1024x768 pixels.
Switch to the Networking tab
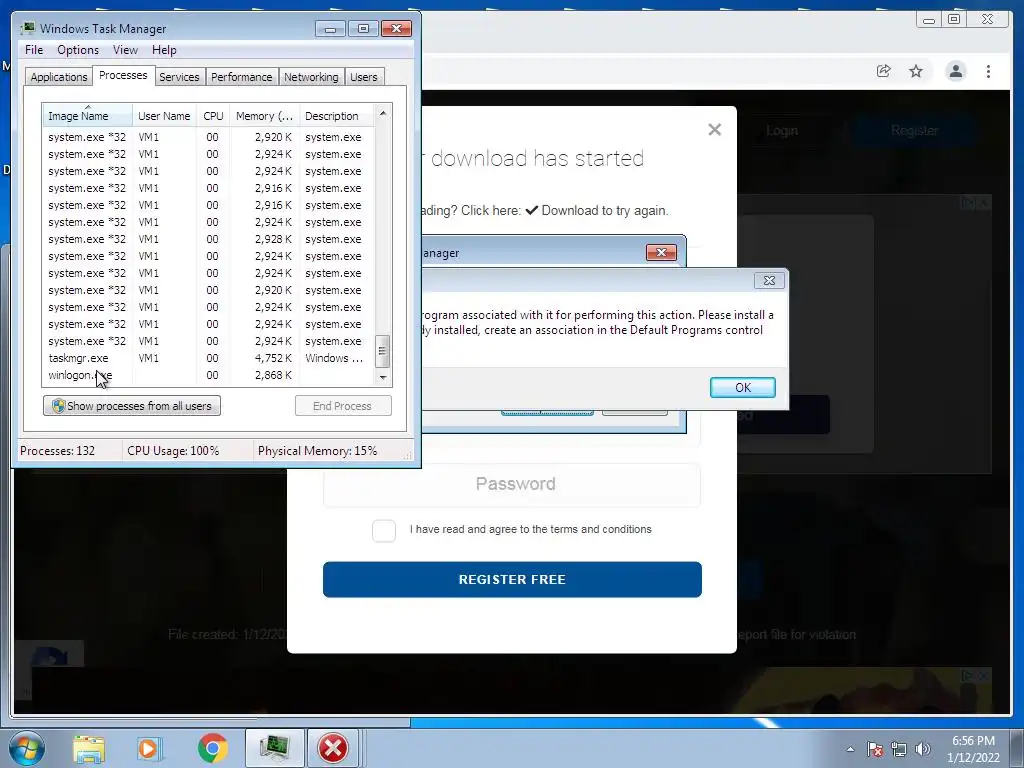(311, 77)
